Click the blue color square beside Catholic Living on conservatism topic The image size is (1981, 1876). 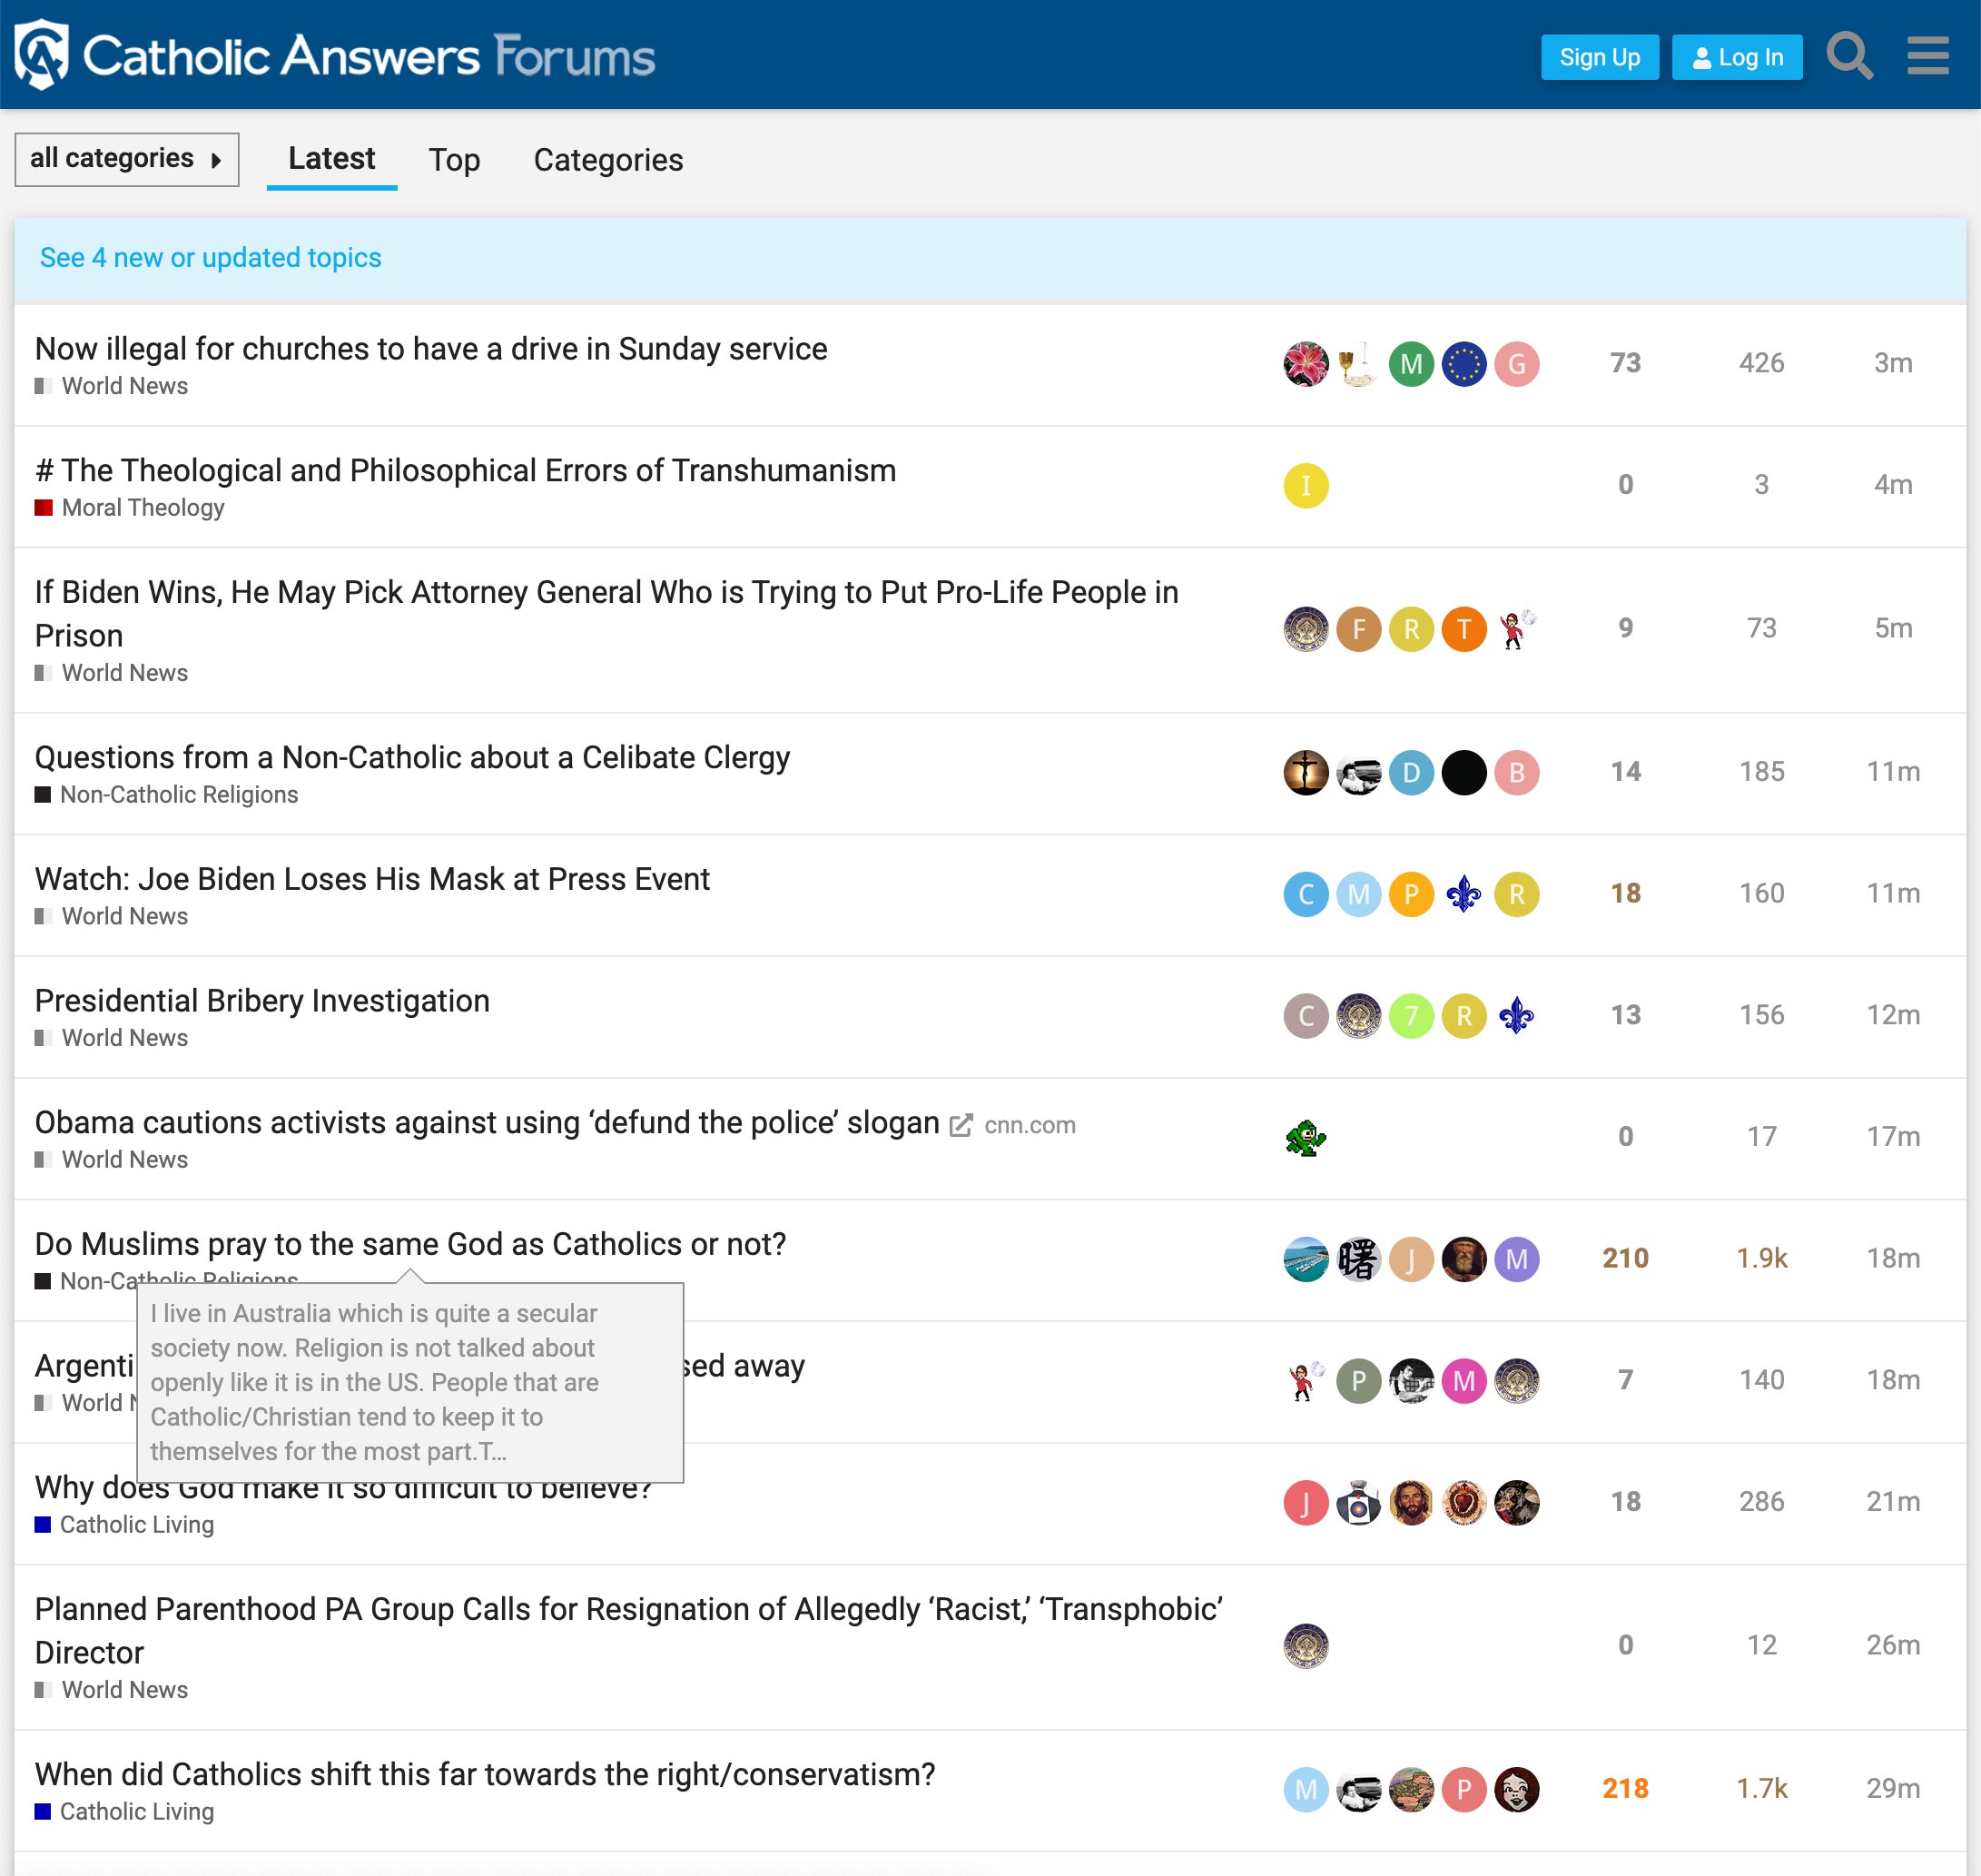[42, 1812]
